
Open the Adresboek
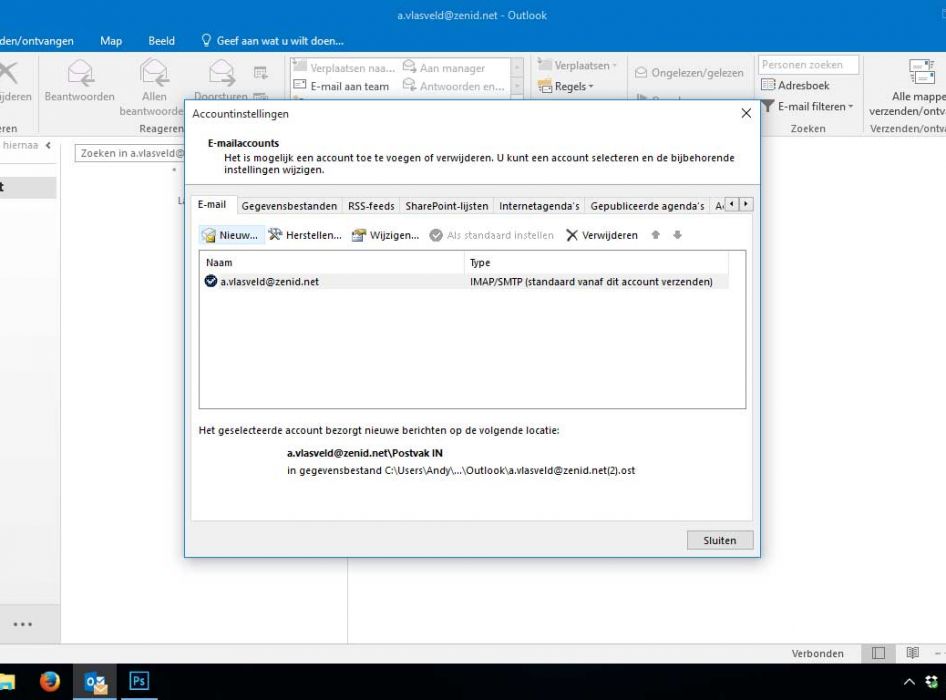pyautogui.click(x=795, y=85)
